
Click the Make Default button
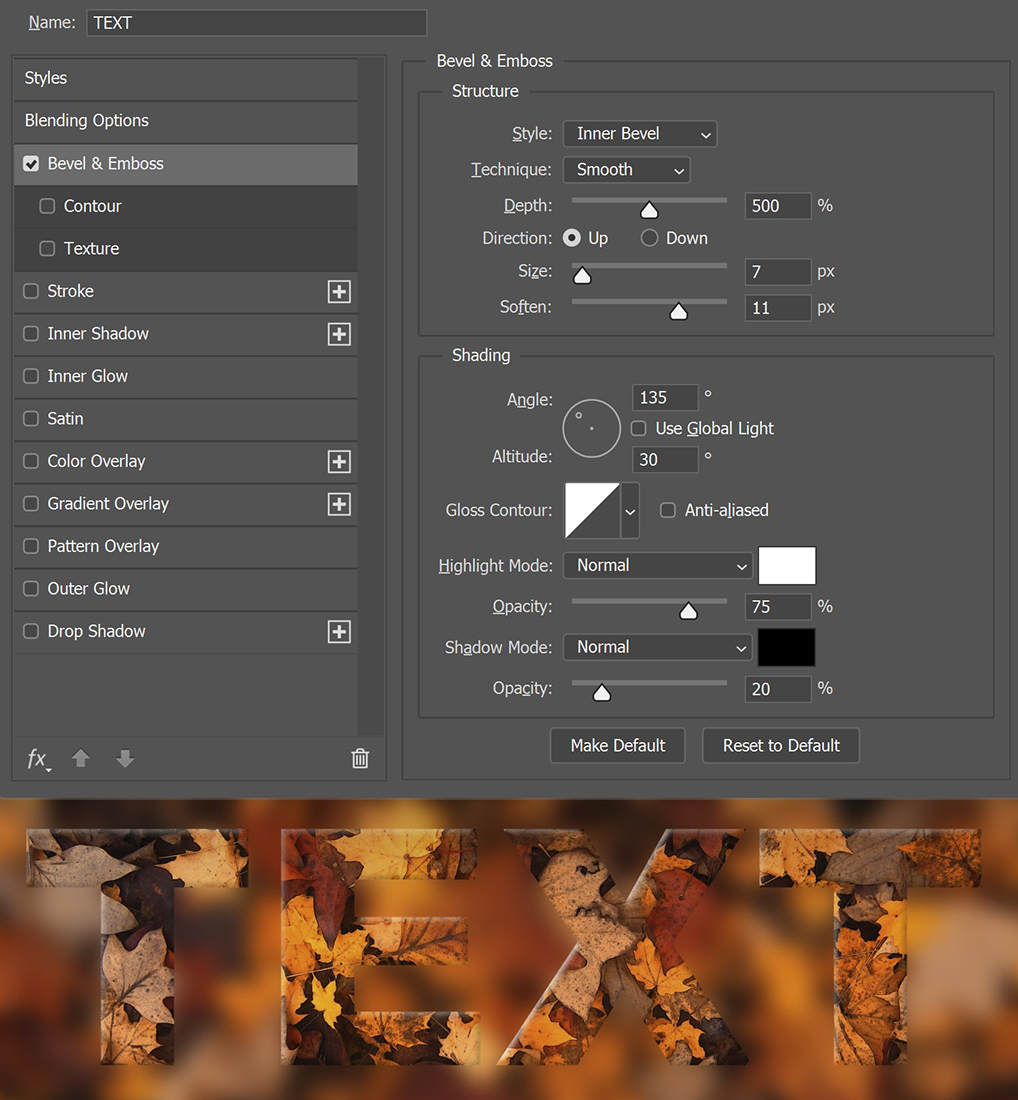pyautogui.click(x=617, y=745)
